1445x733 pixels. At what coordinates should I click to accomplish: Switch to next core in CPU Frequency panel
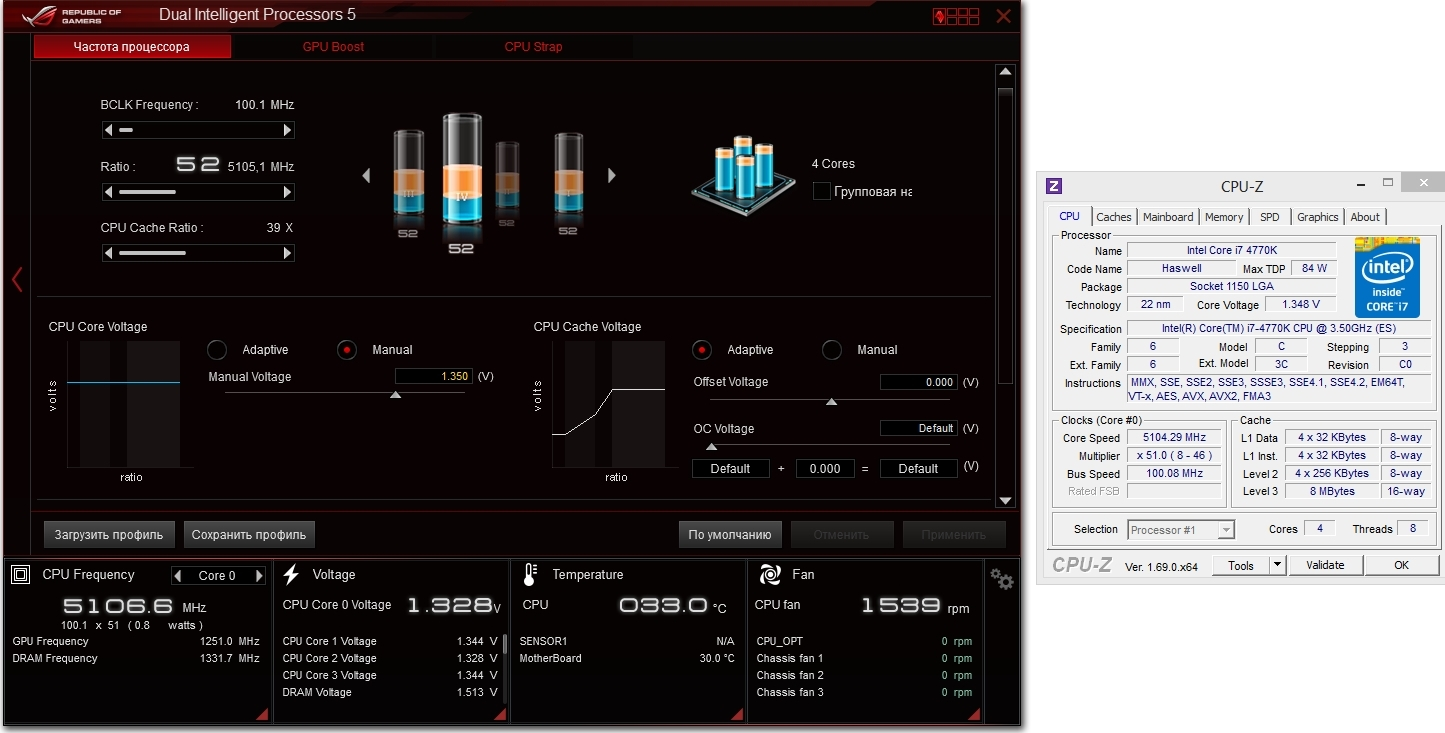click(x=259, y=575)
